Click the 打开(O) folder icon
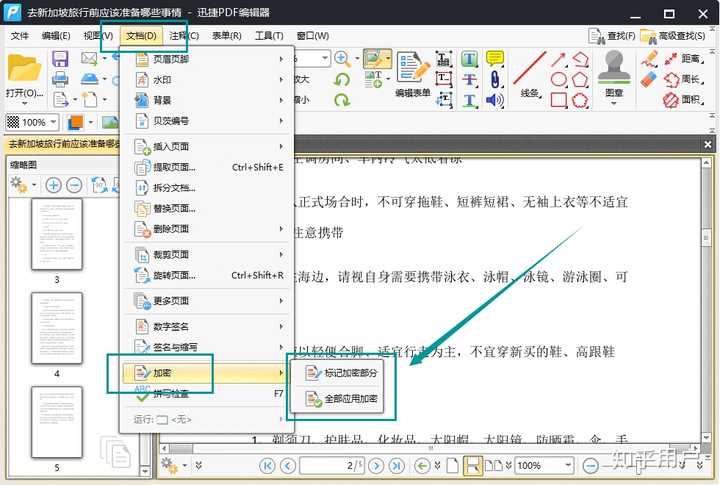Image resolution: width=720 pixels, height=485 pixels. tap(24, 70)
